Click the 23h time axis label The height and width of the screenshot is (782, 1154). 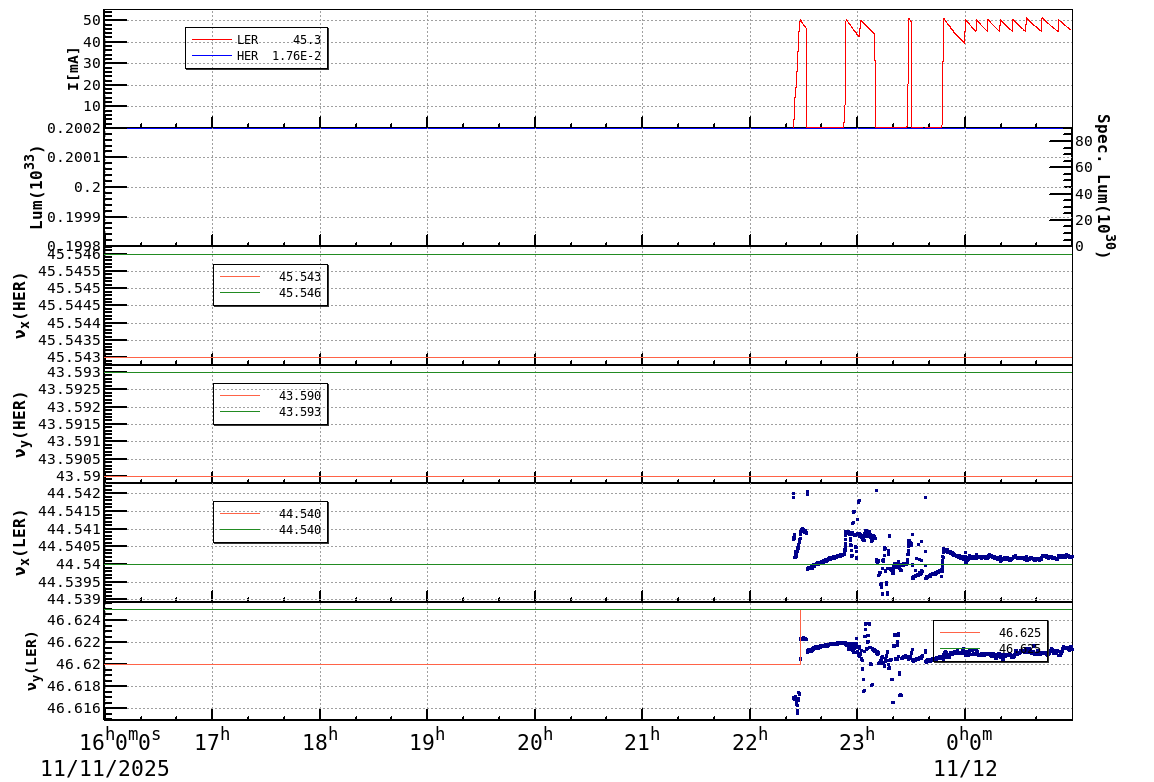point(857,739)
